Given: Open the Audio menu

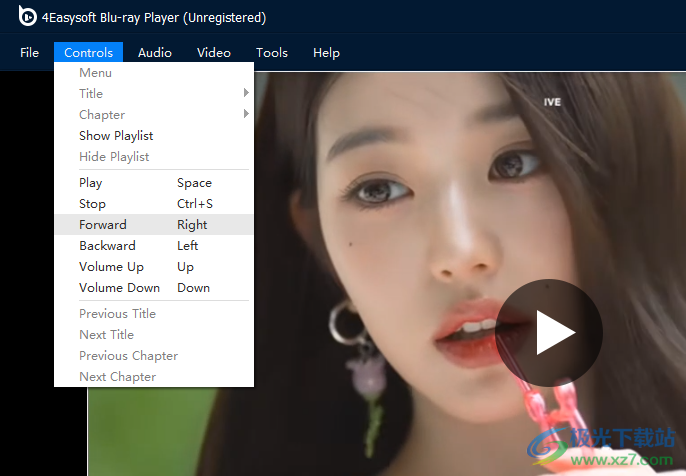Looking at the screenshot, I should pos(155,52).
